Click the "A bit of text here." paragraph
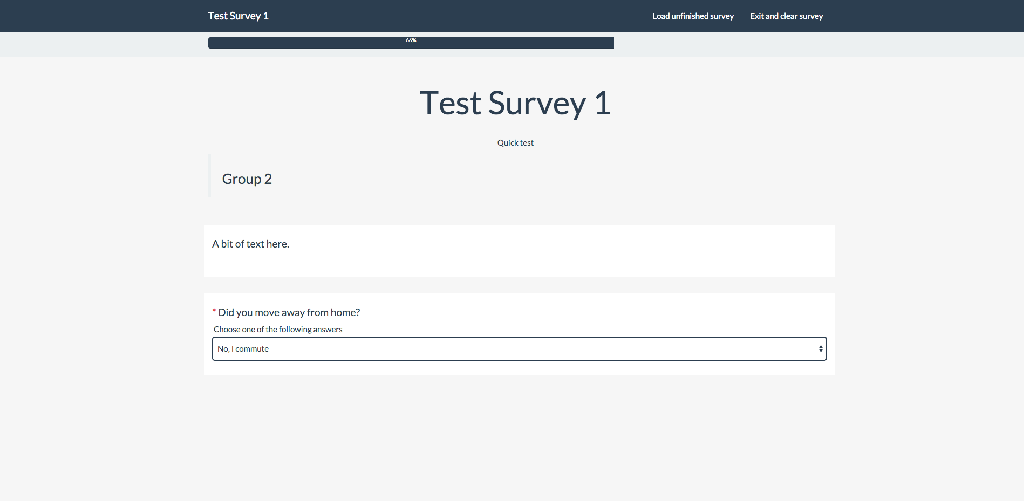The width and height of the screenshot is (1024, 501). (251, 244)
